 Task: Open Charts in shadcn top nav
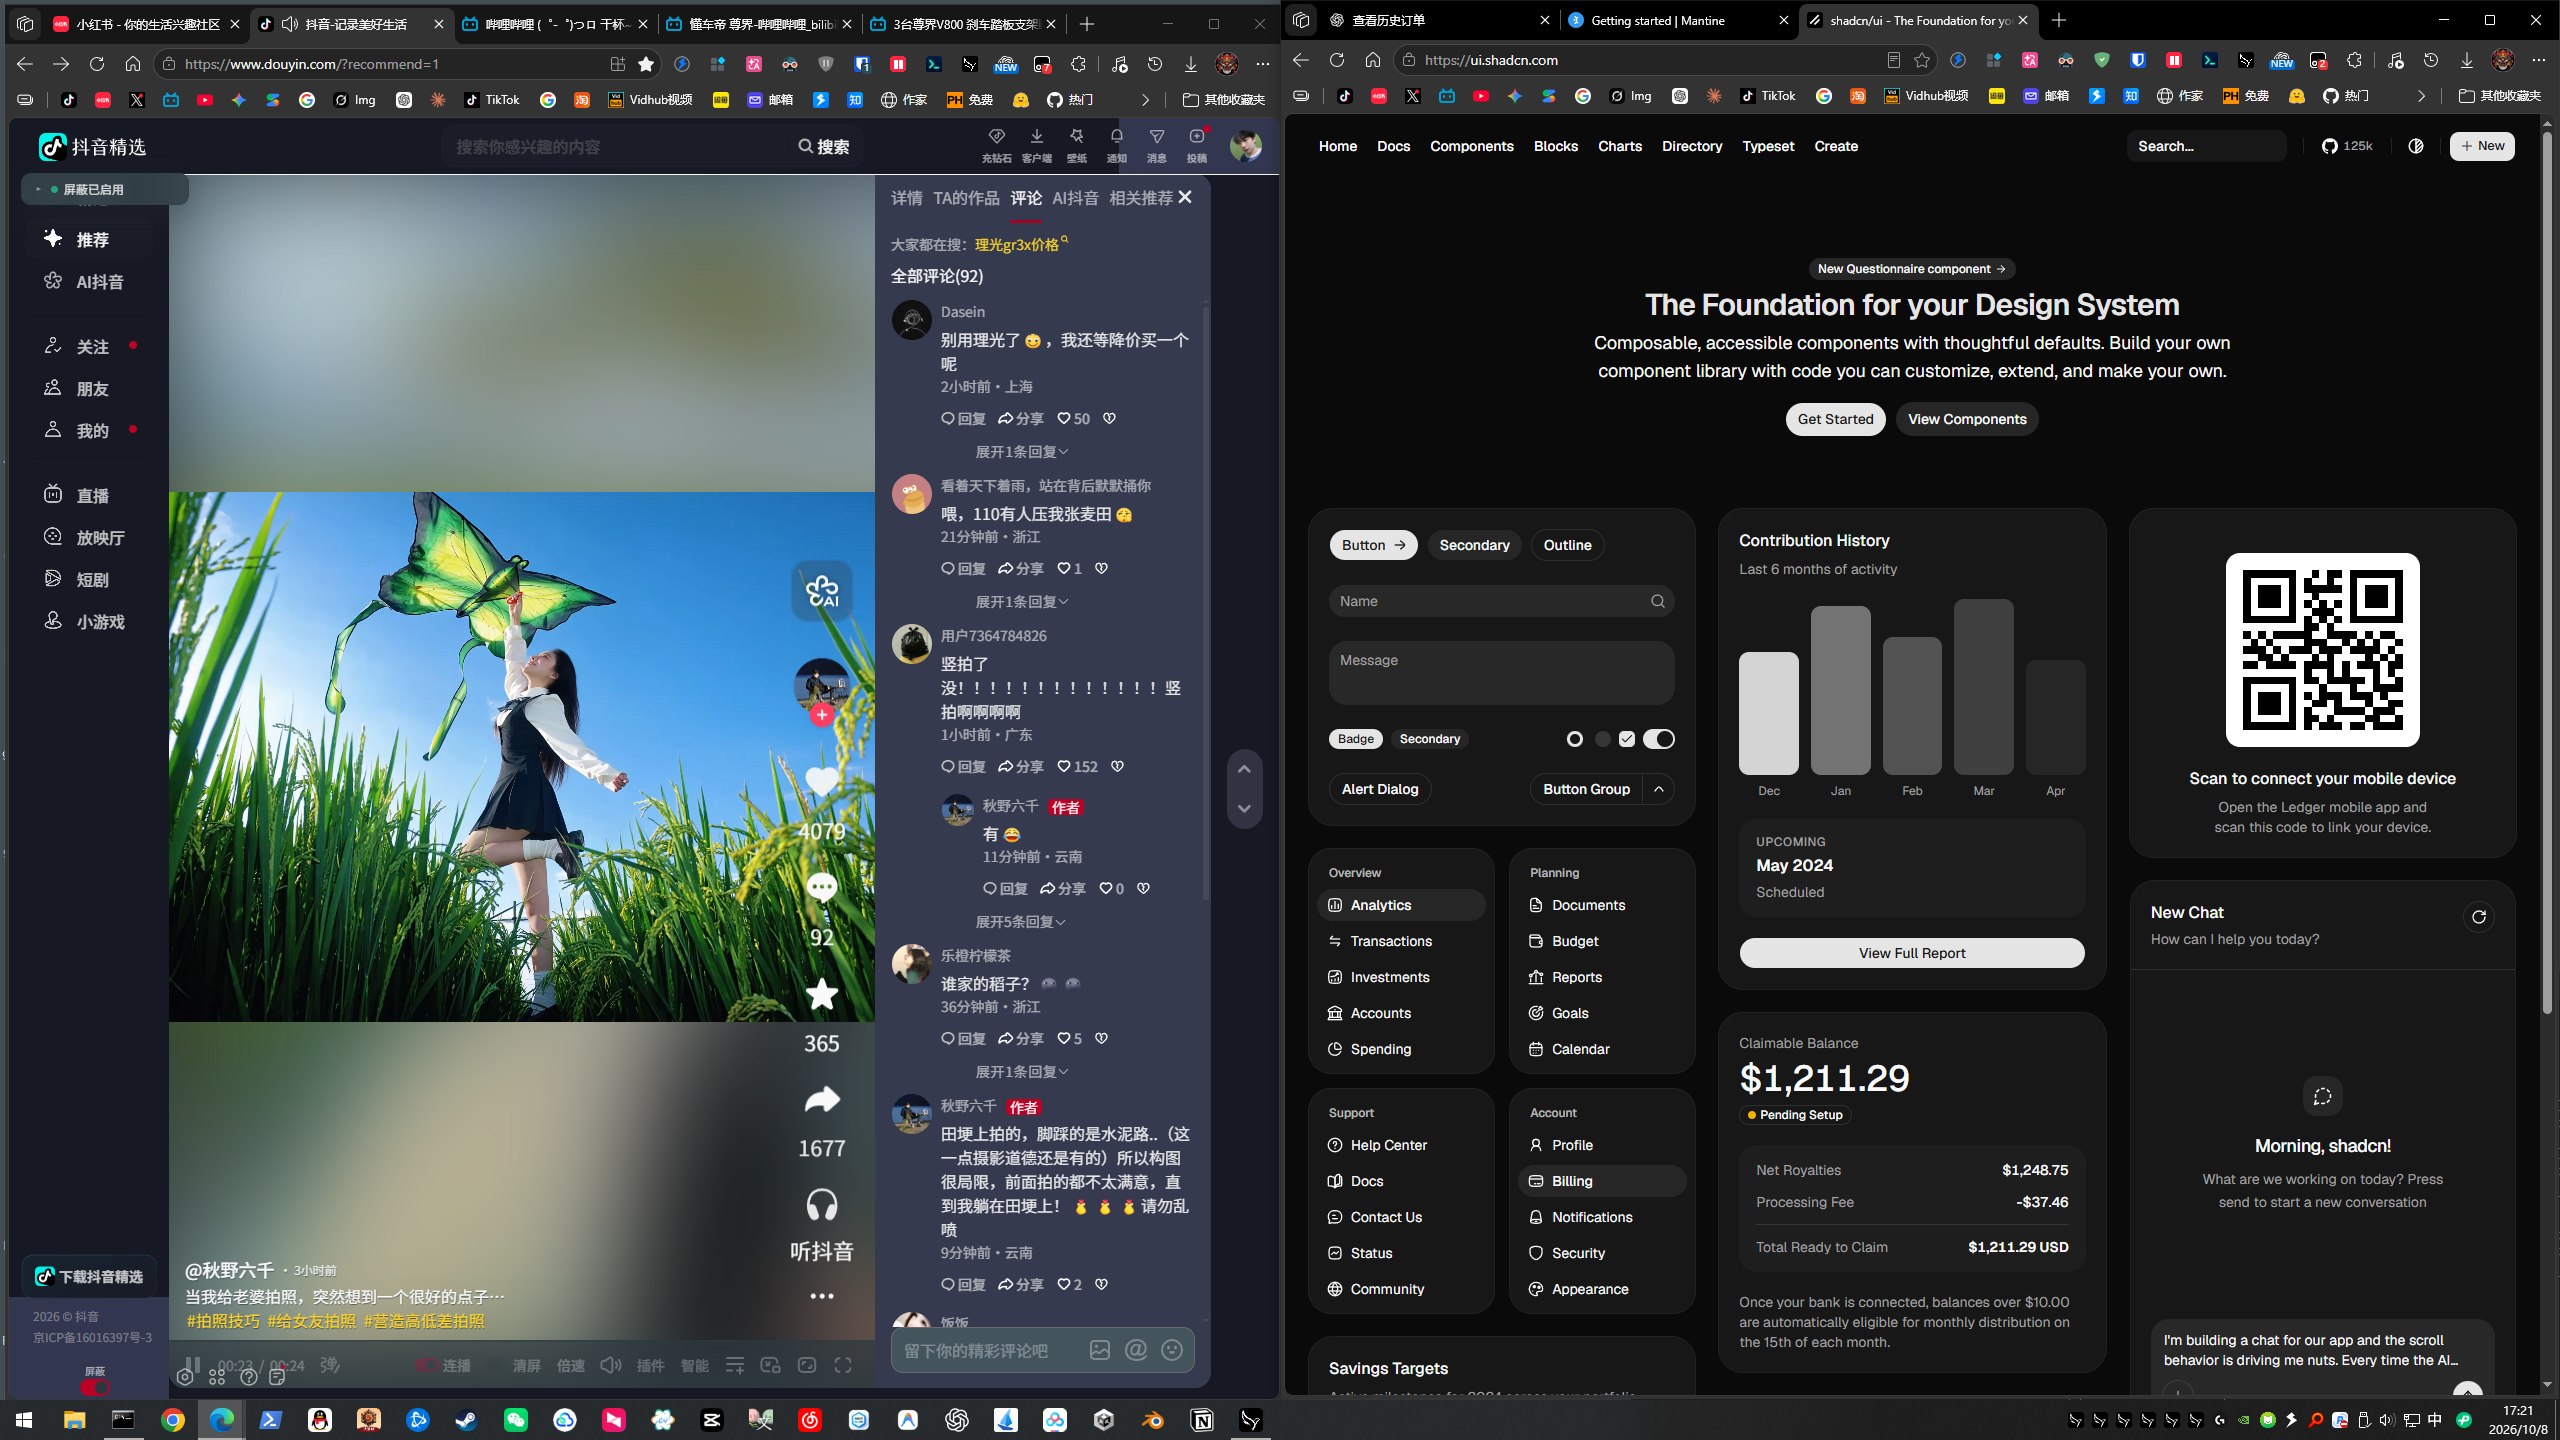point(1619,146)
